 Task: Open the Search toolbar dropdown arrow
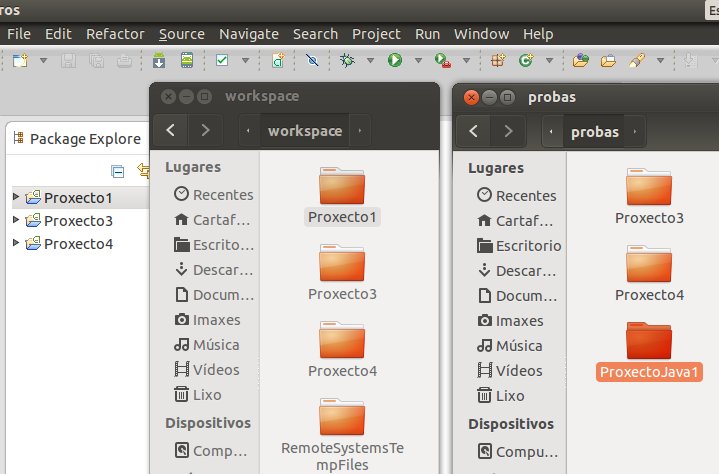point(660,60)
